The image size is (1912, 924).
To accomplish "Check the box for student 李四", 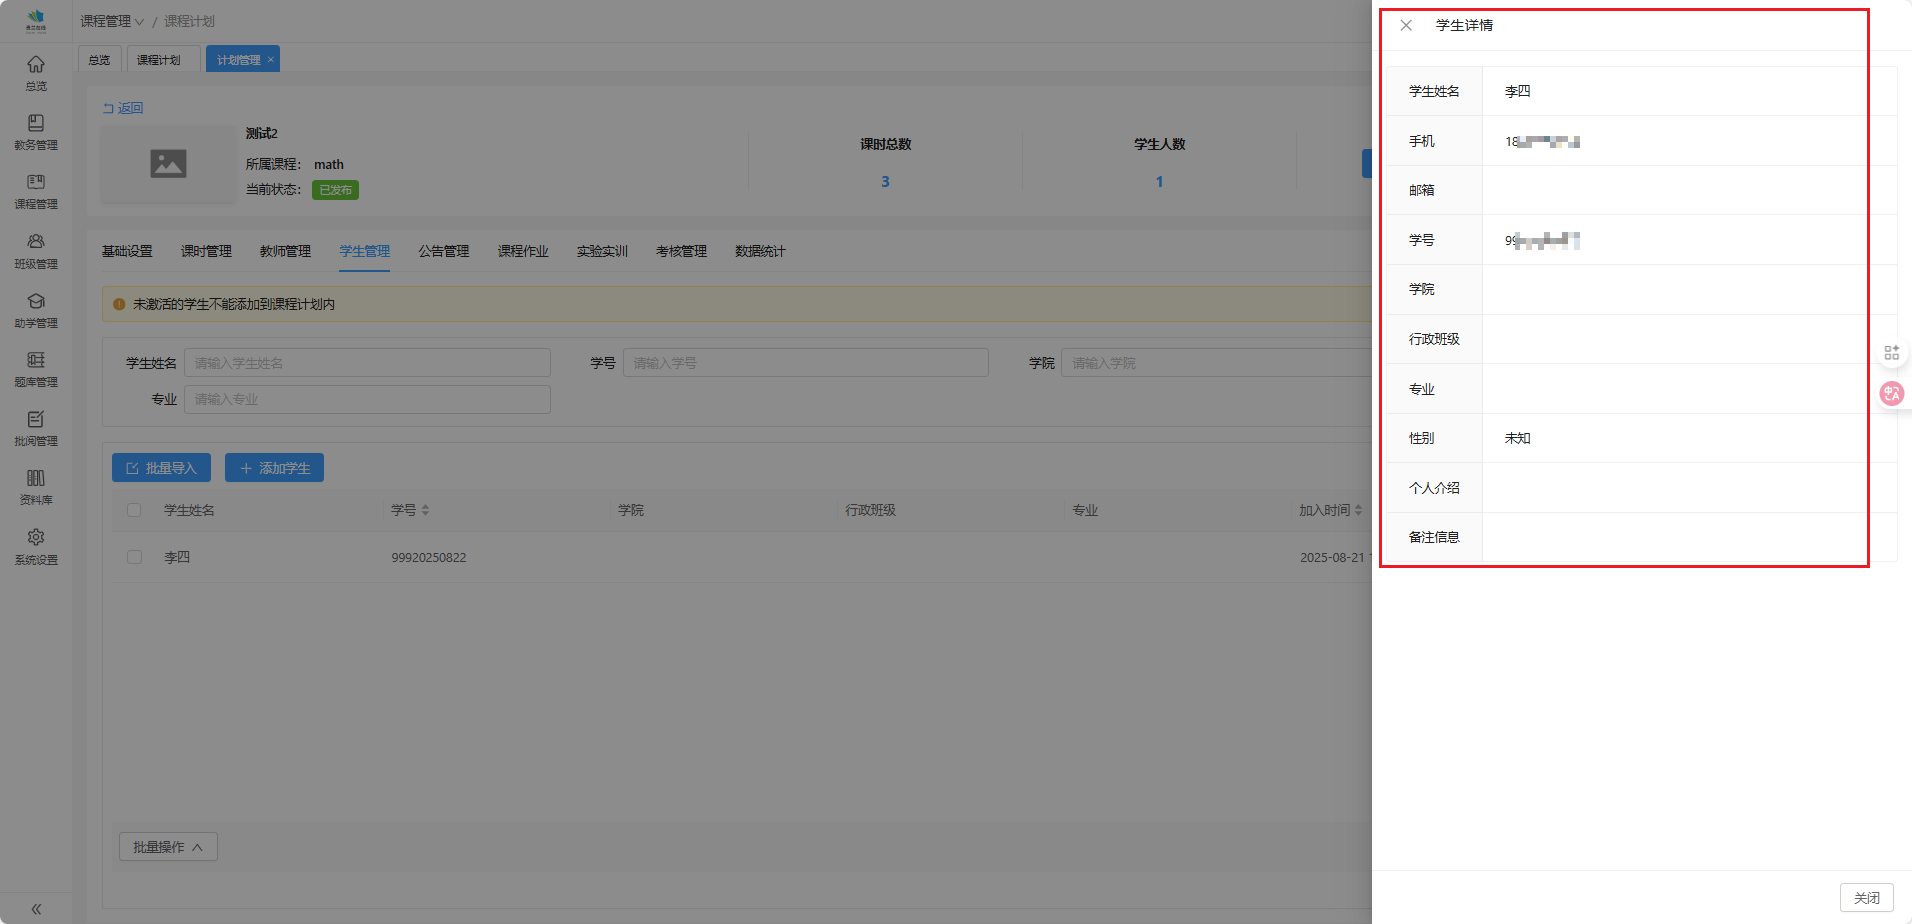I will (134, 557).
